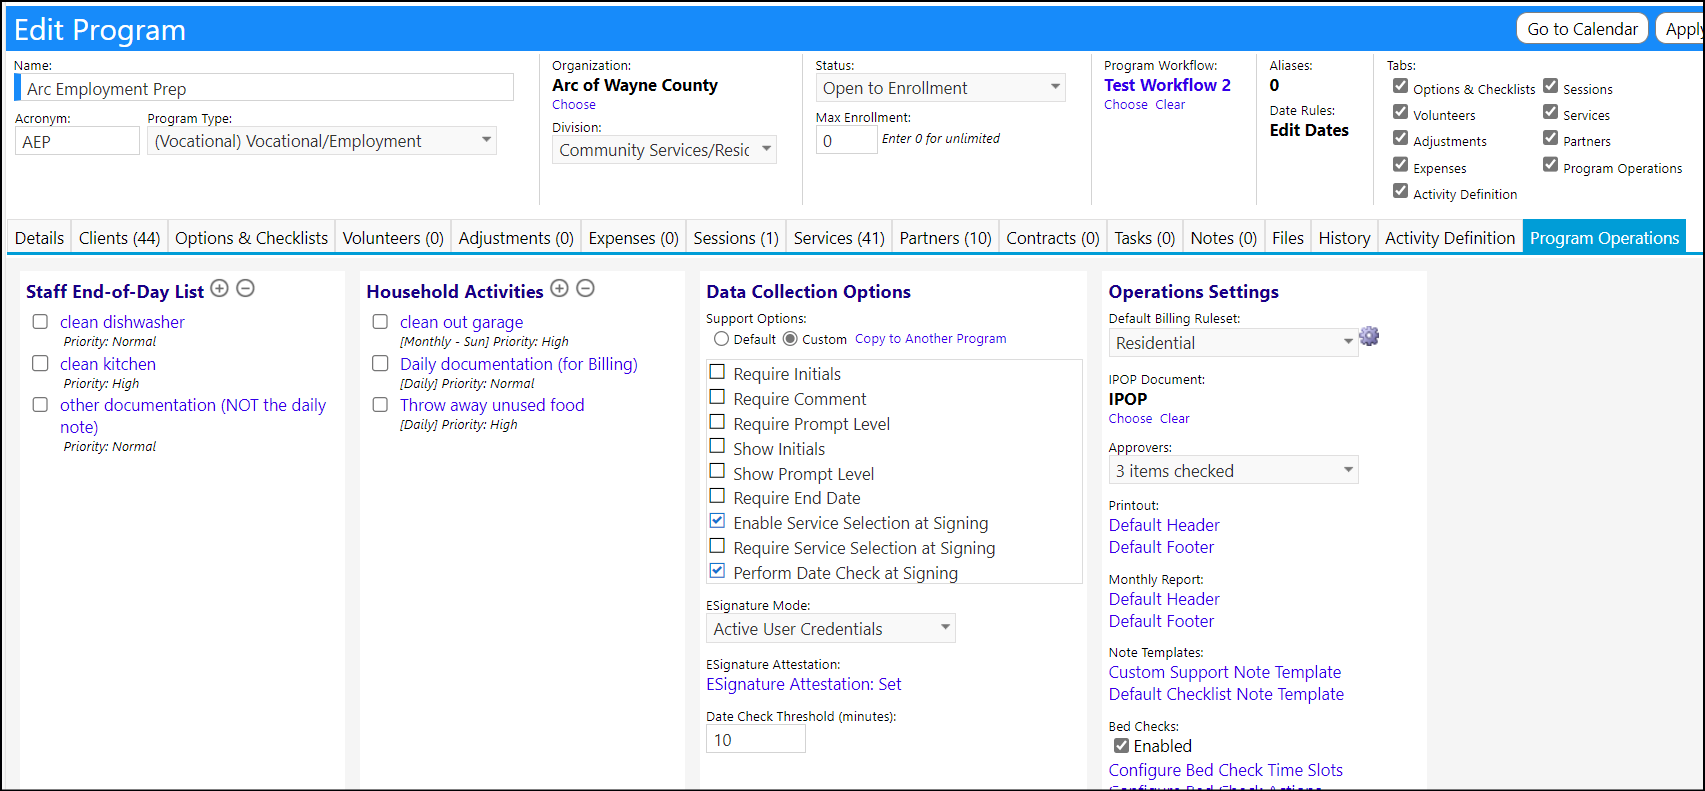Open Program Type dropdown
This screenshot has width=1705, height=791.
tap(322, 141)
